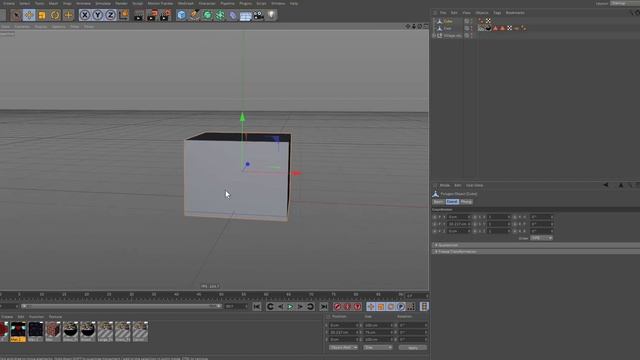Open the Mesh menu
The width and height of the screenshot is (640, 360).
pyautogui.click(x=53, y=3)
